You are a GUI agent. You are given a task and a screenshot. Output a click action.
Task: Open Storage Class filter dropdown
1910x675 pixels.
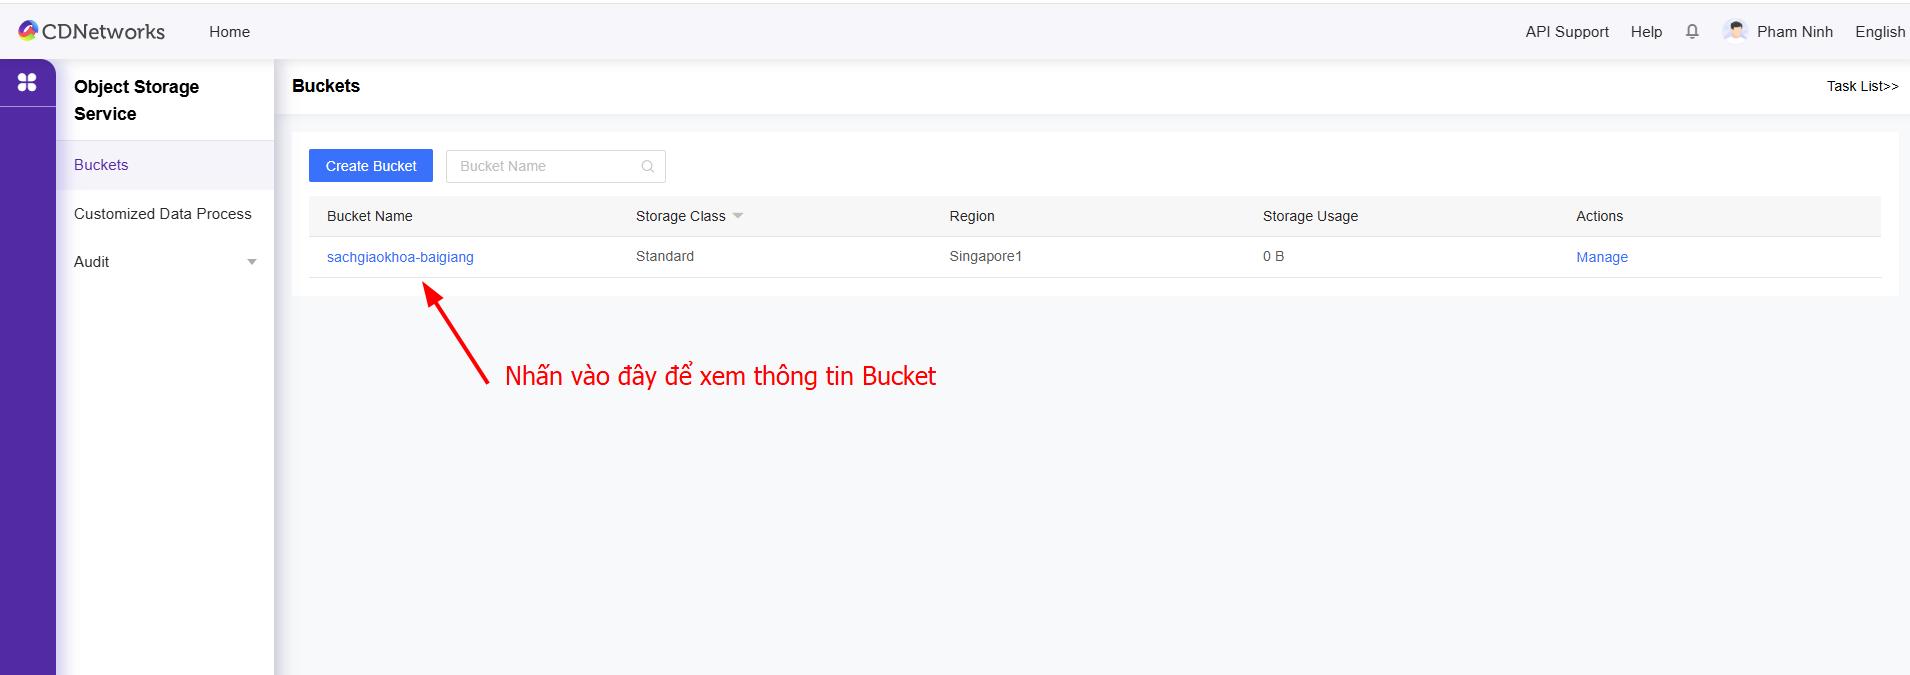tap(738, 216)
